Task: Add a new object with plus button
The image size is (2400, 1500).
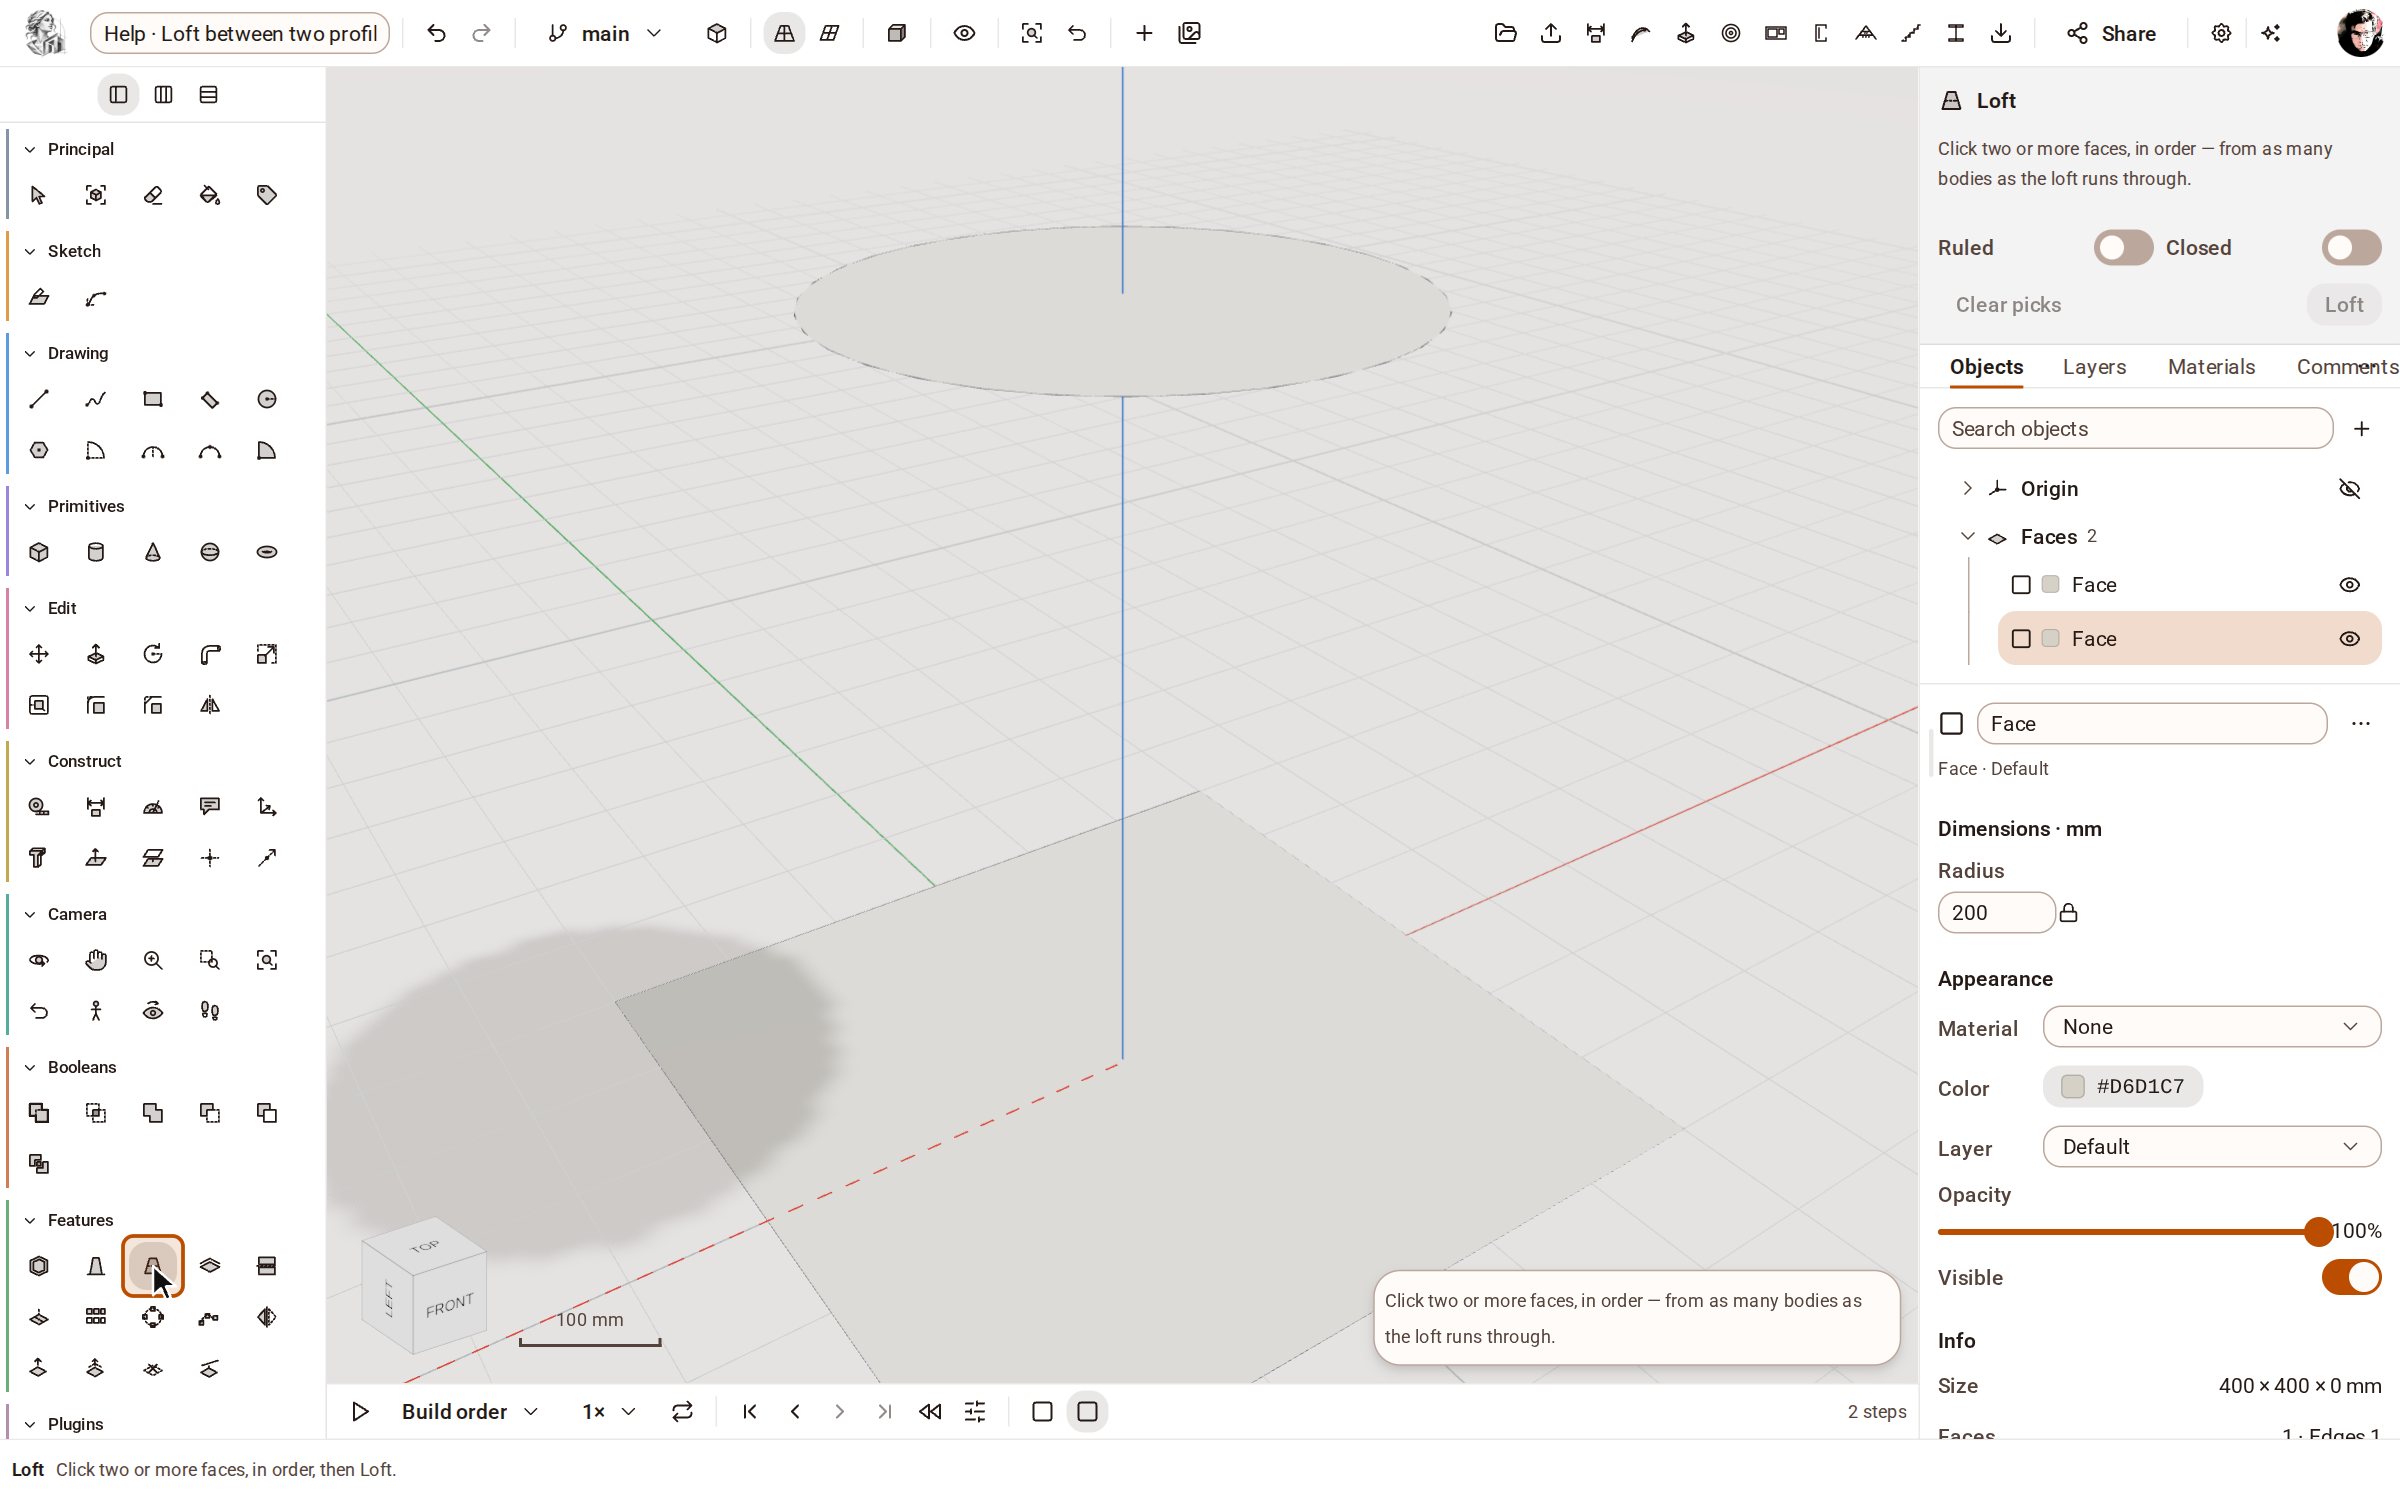Action: coord(2361,429)
